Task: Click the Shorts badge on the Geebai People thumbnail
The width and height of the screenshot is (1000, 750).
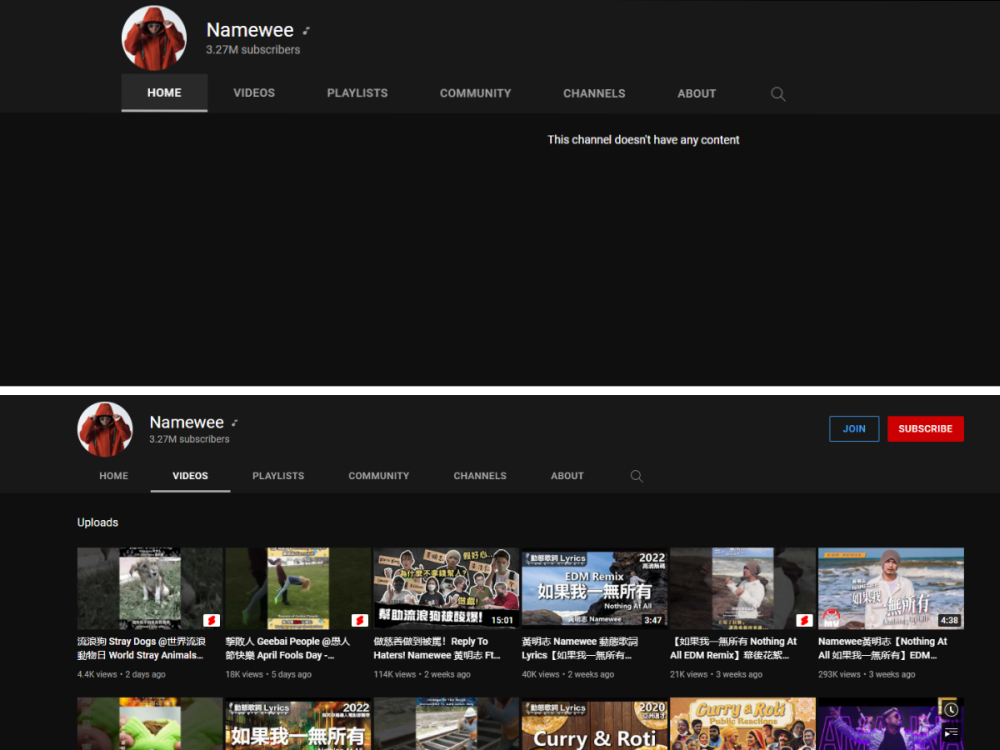Action: click(x=359, y=620)
